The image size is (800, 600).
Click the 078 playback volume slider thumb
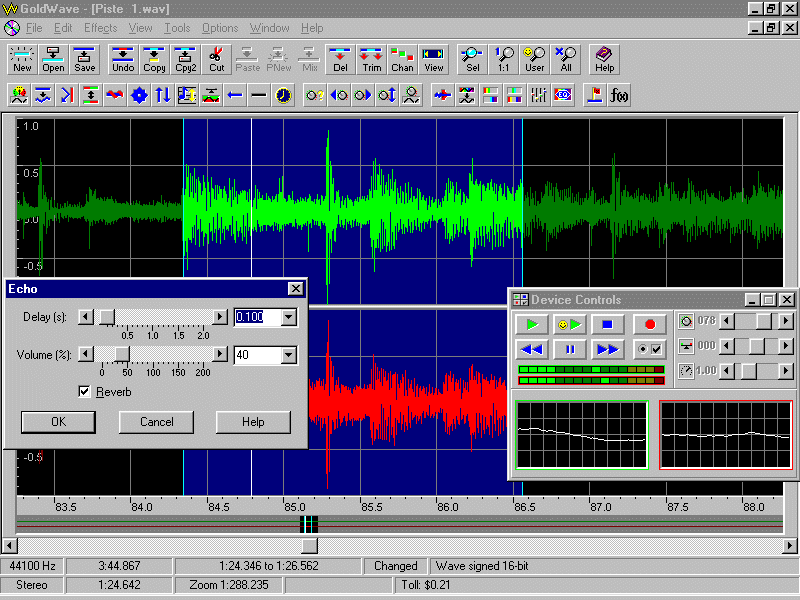[x=763, y=321]
